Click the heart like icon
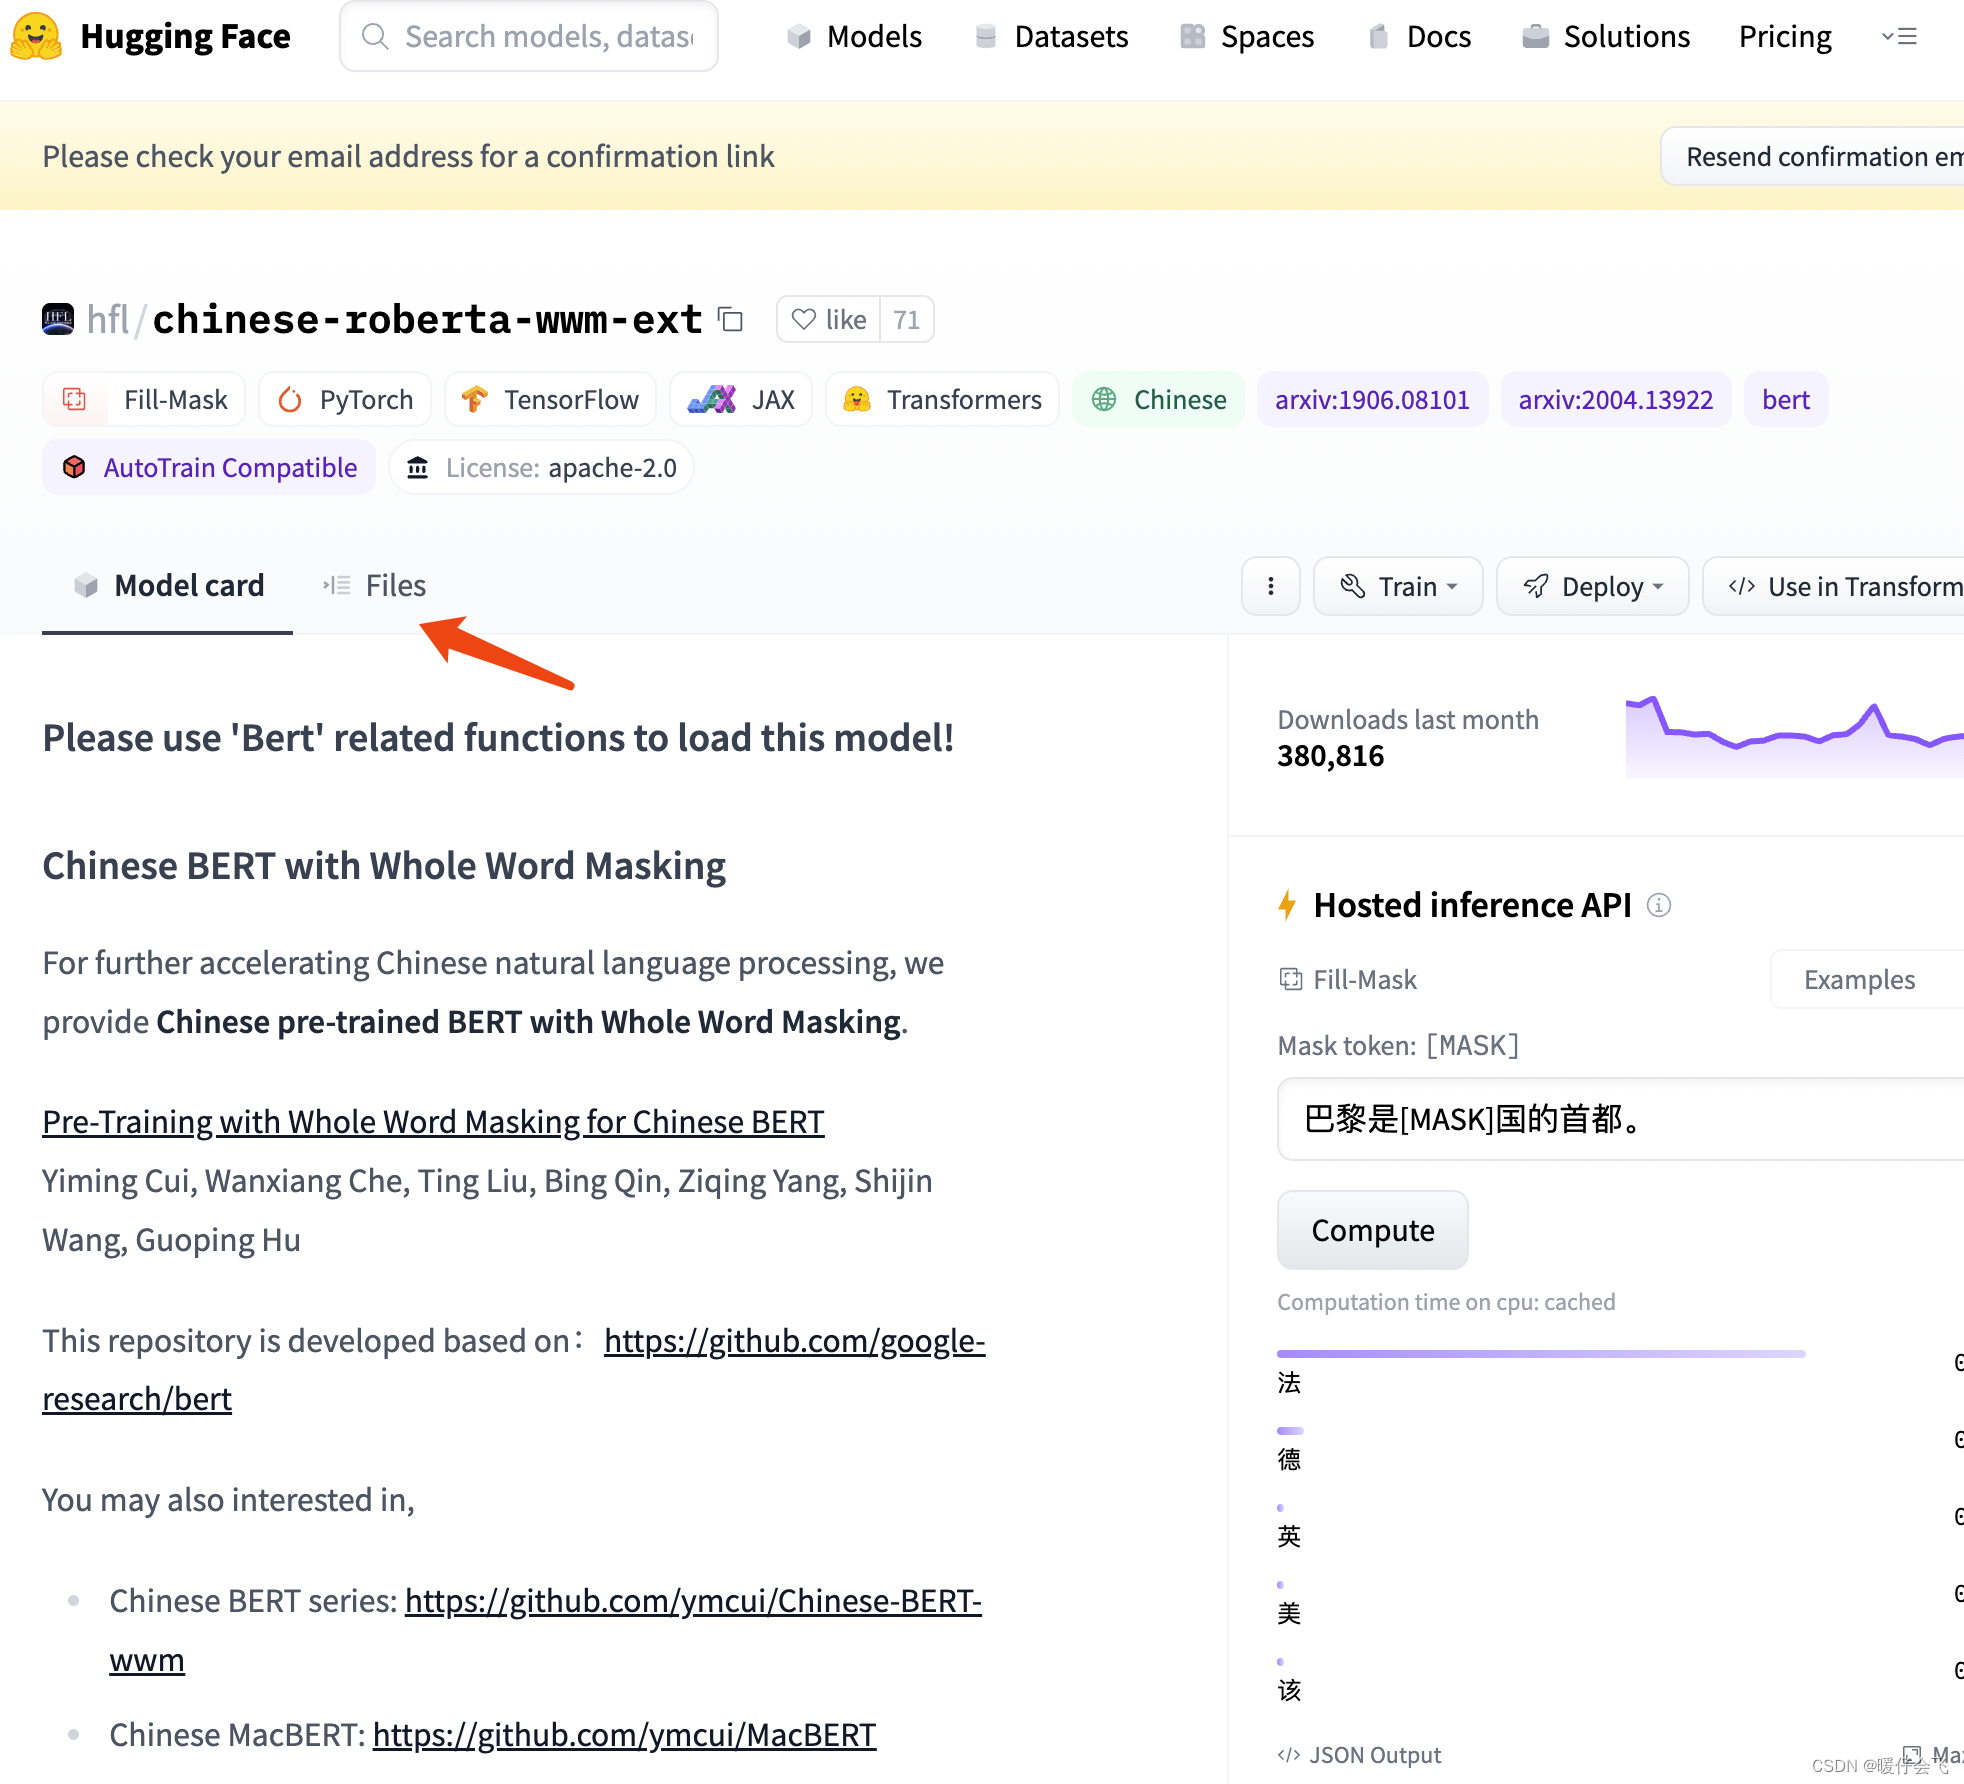This screenshot has width=1964, height=1784. (x=803, y=320)
